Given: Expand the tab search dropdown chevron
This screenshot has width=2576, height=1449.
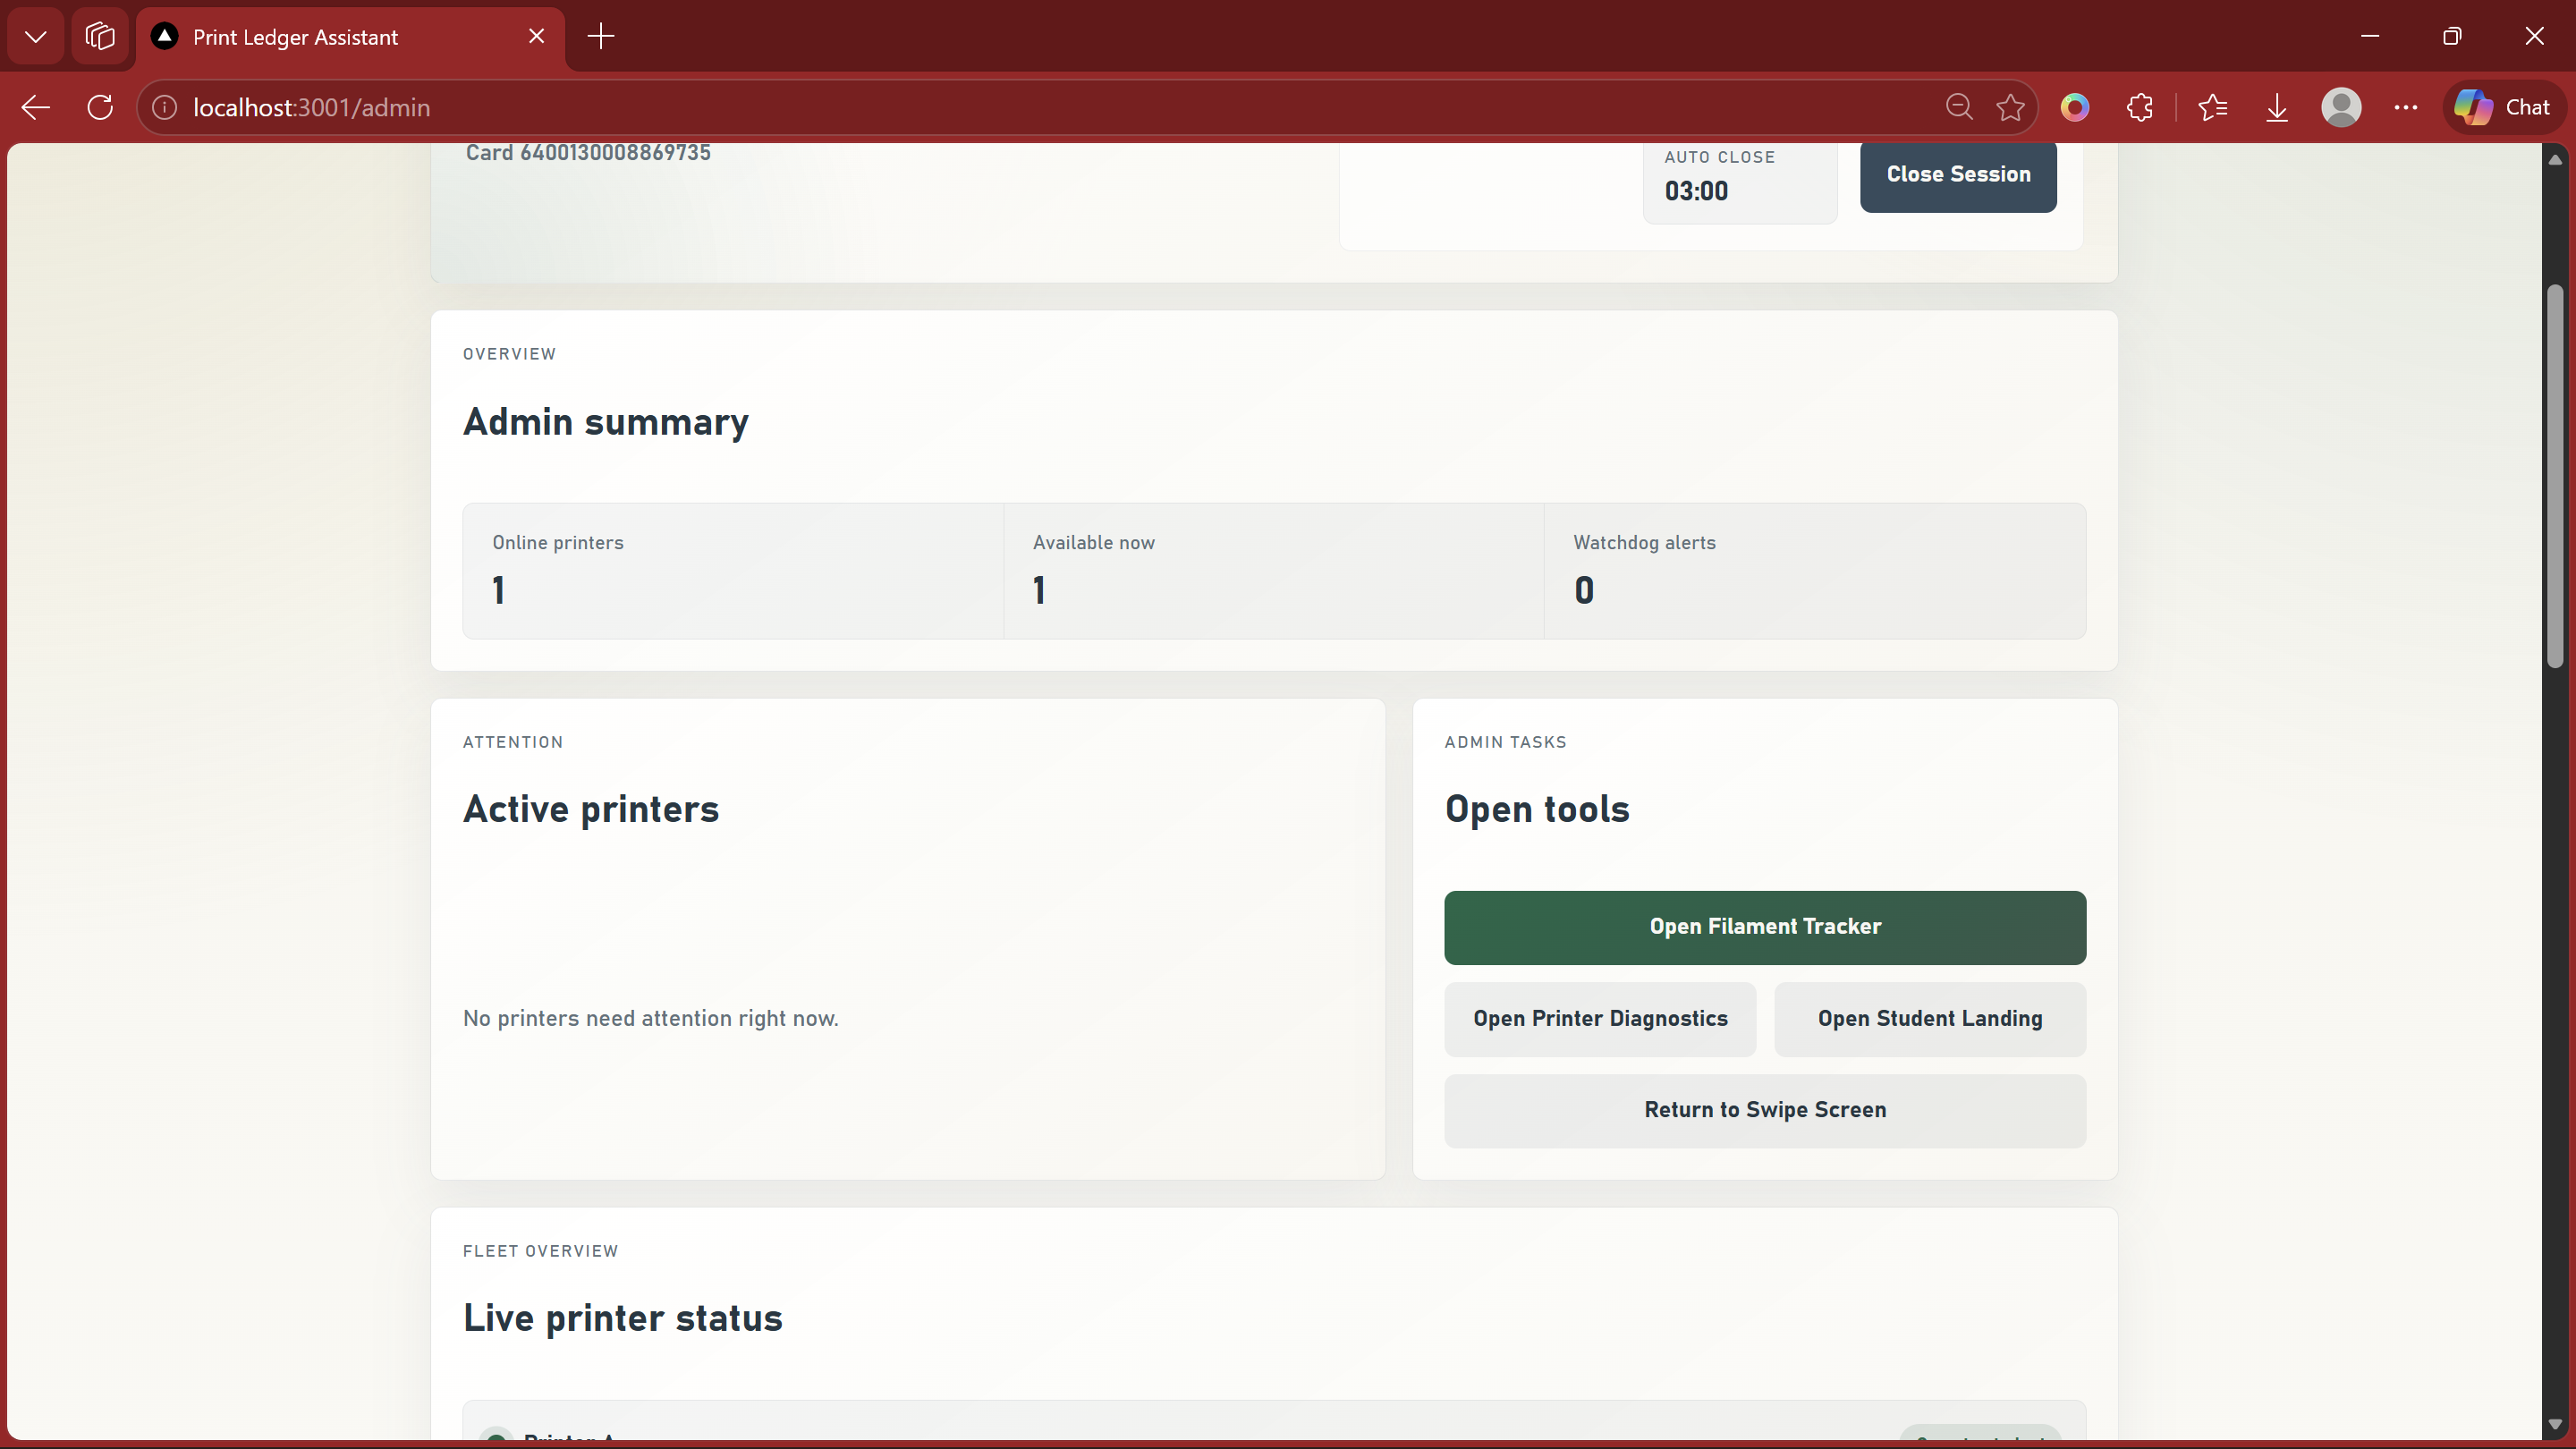Looking at the screenshot, I should point(36,37).
